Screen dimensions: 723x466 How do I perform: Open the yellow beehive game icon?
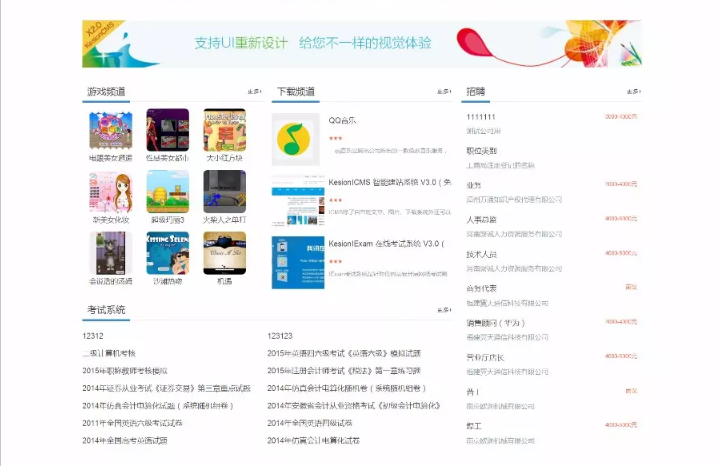point(167,191)
